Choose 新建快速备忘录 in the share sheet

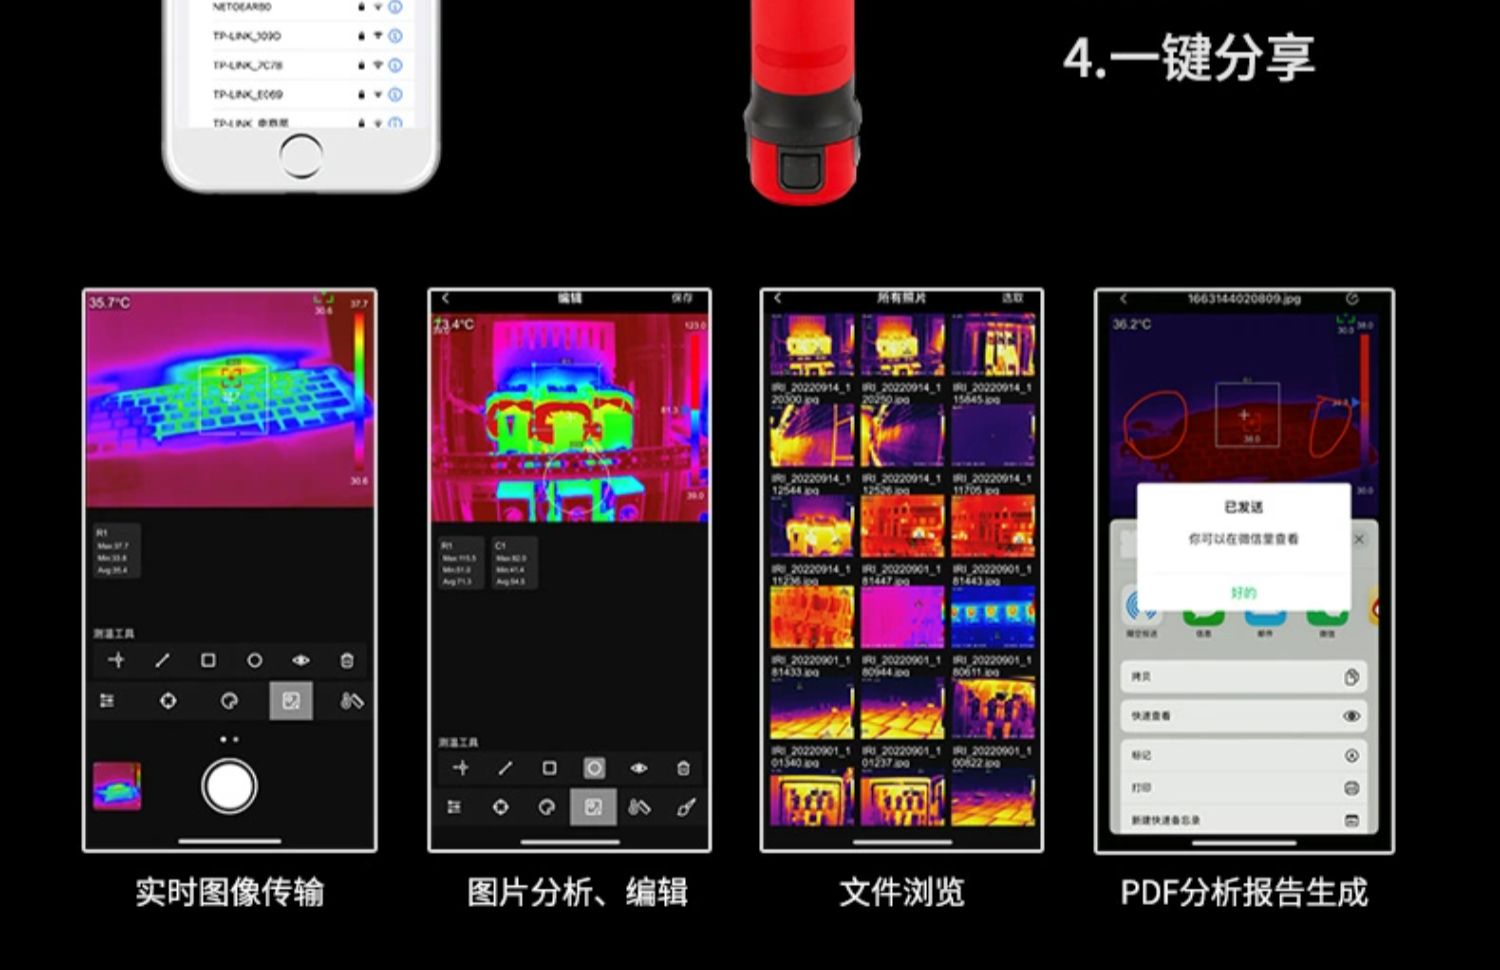click(x=1244, y=820)
